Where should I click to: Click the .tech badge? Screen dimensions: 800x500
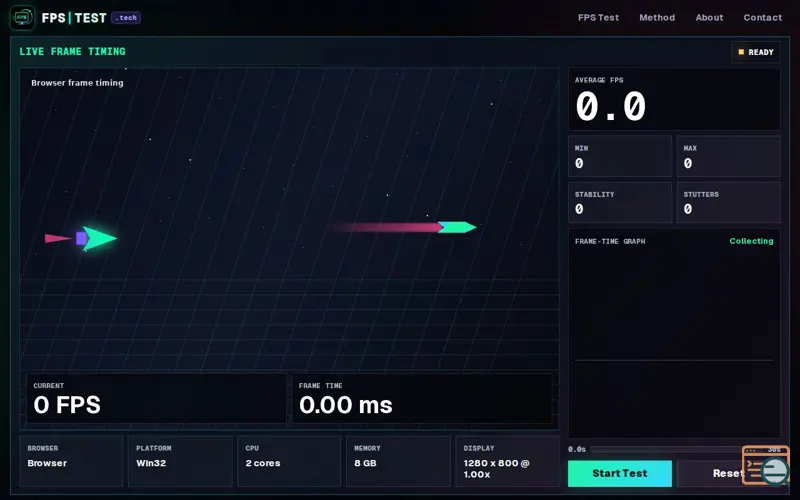[x=126, y=18]
